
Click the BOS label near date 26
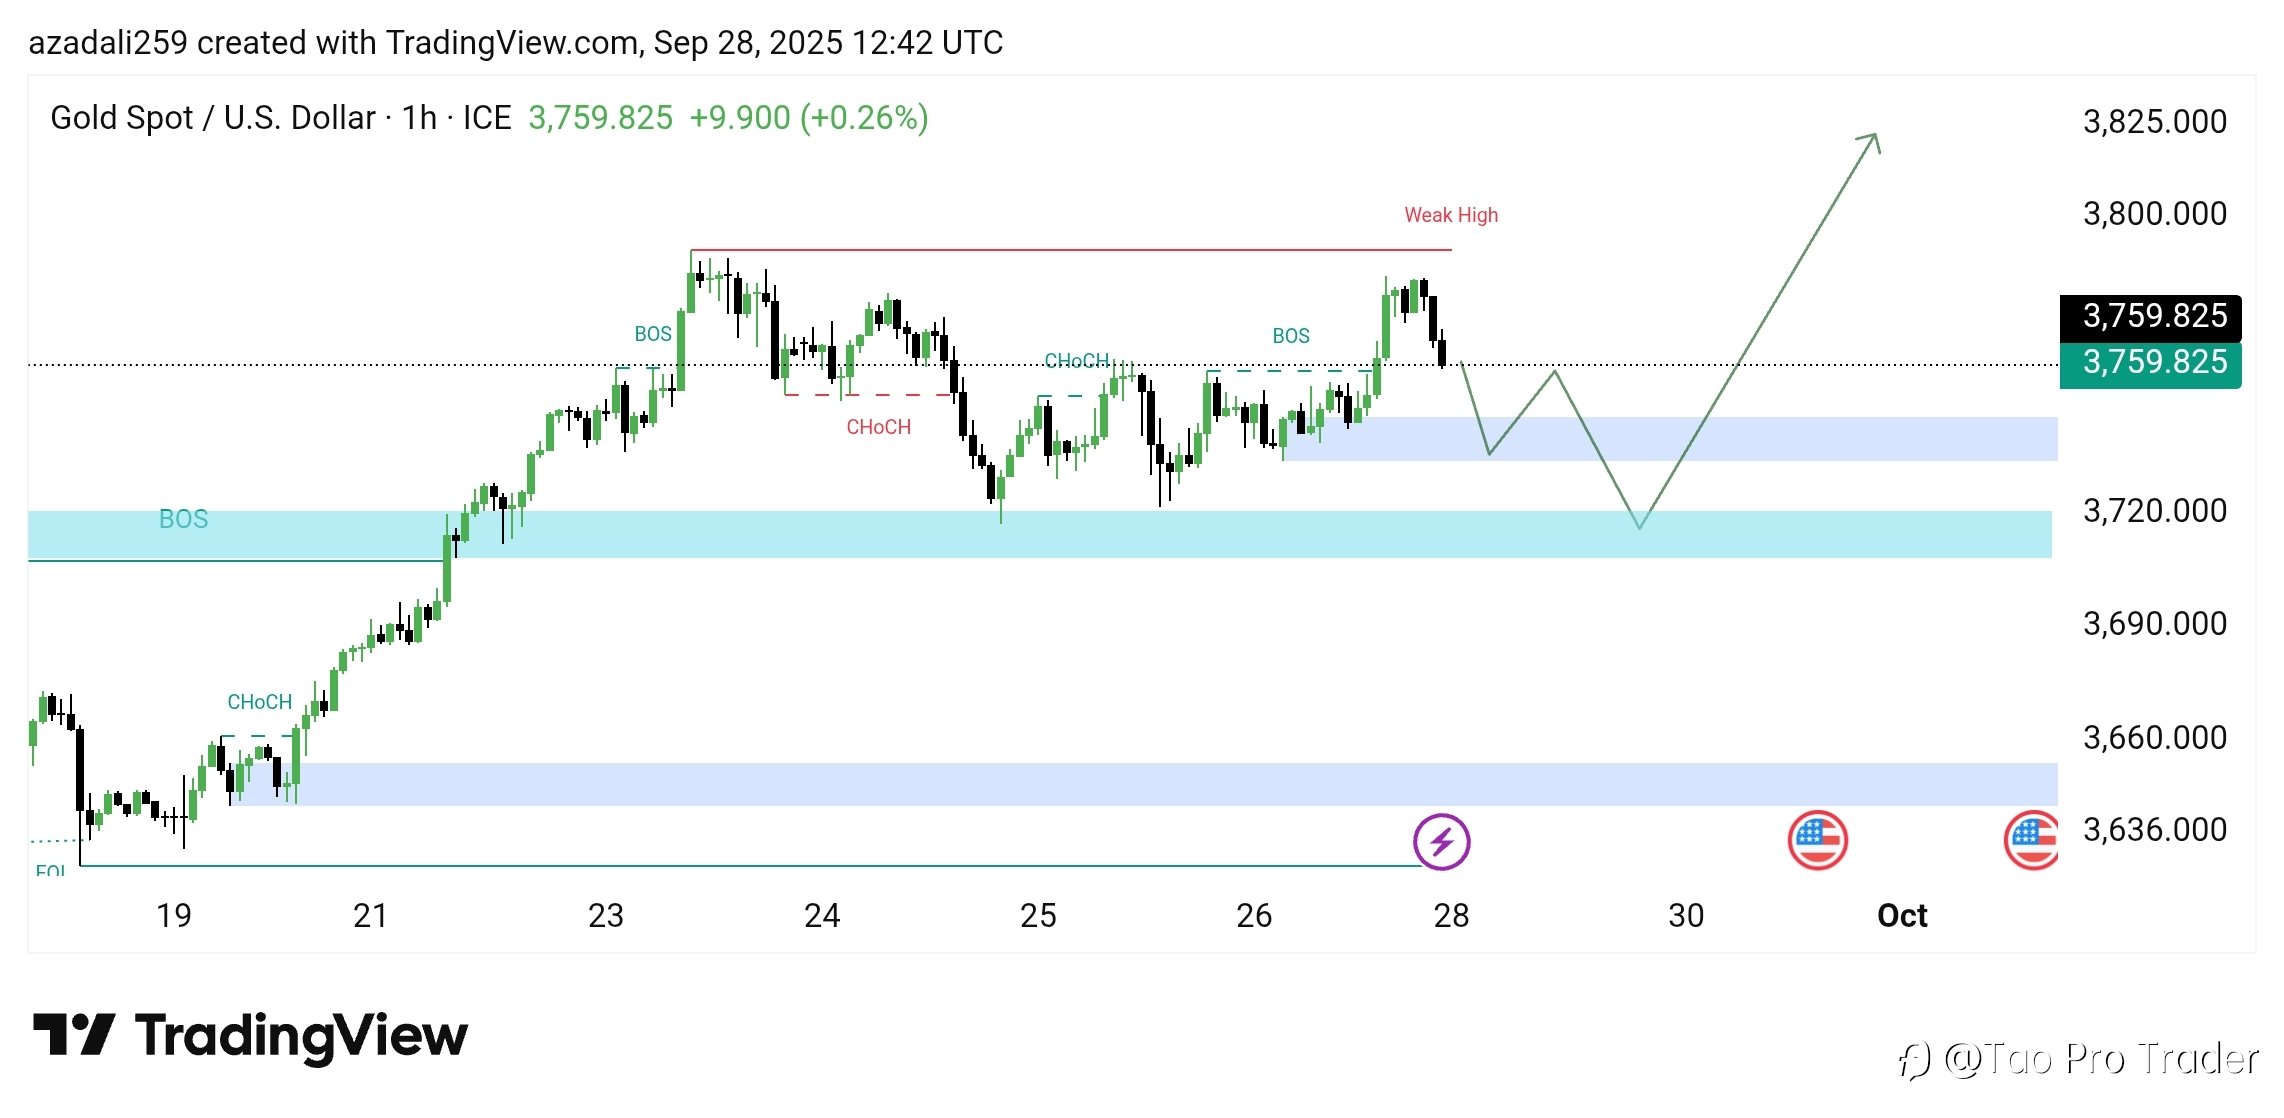tap(1290, 336)
